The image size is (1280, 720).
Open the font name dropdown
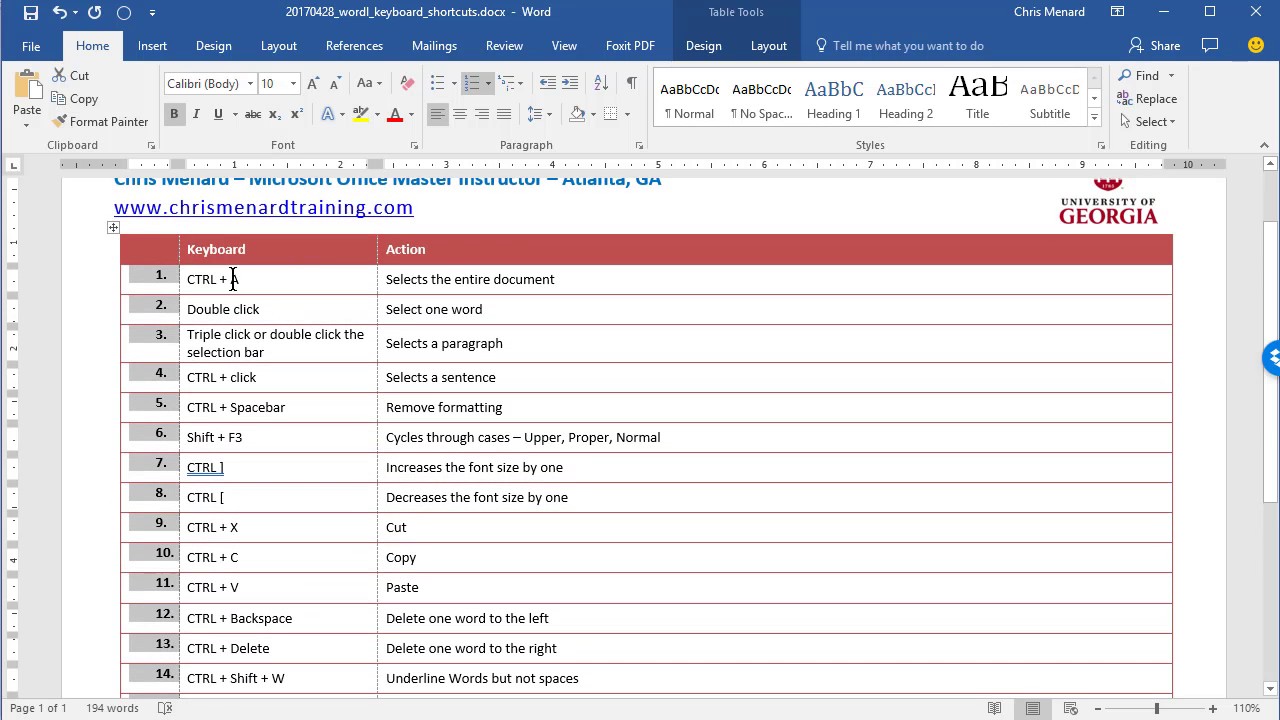coord(250,84)
